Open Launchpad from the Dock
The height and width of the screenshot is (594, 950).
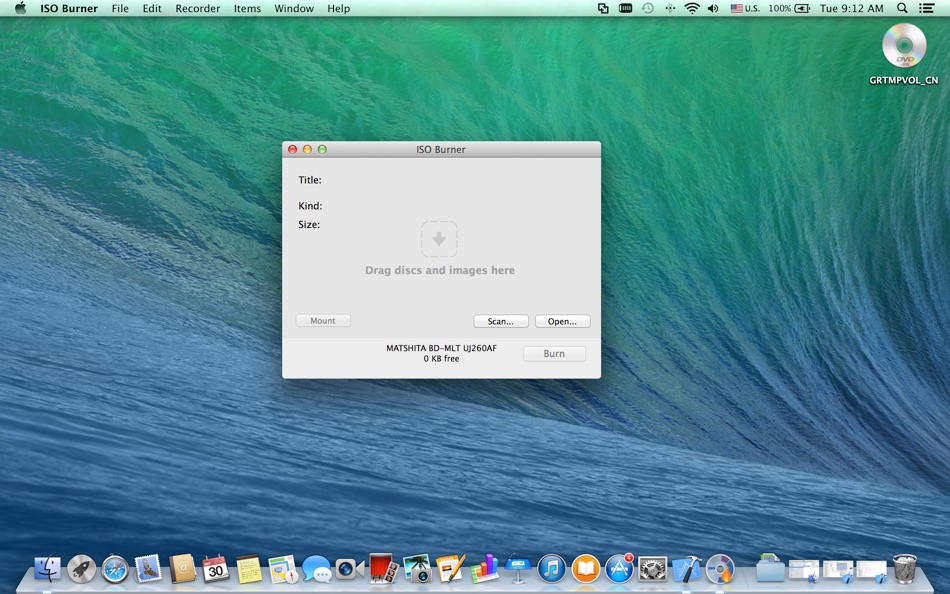81,569
